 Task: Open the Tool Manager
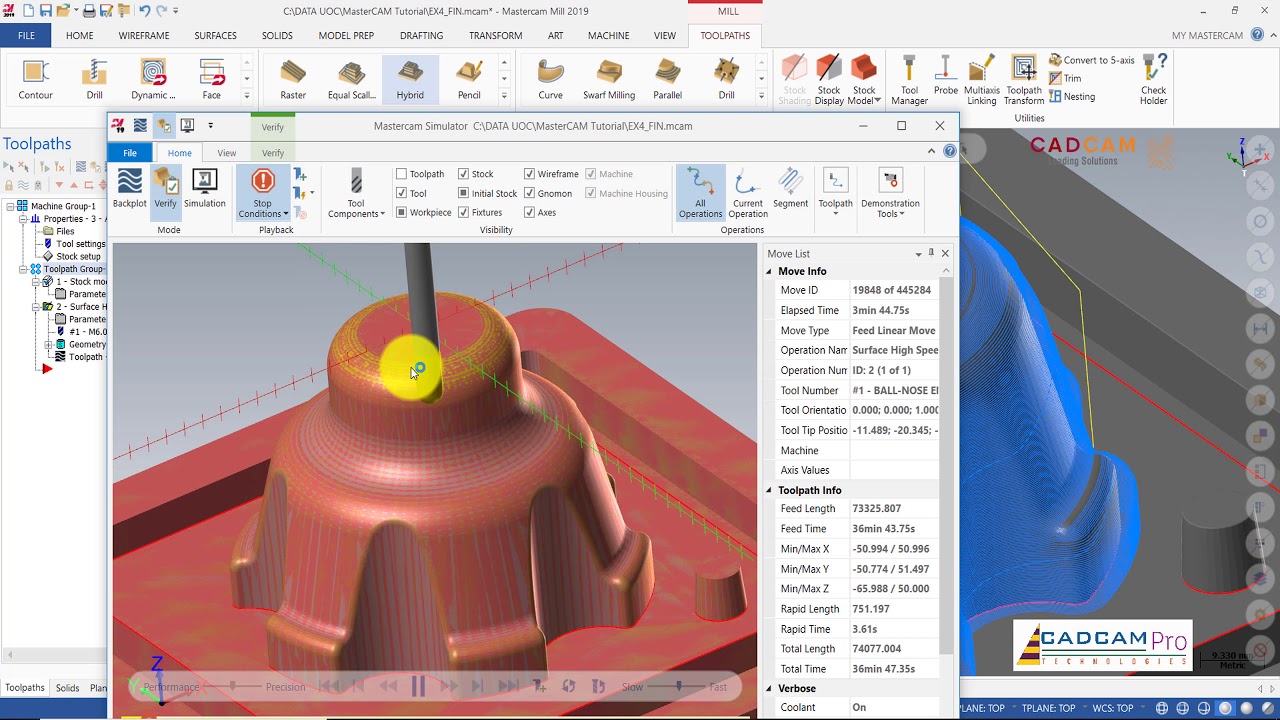pos(909,80)
